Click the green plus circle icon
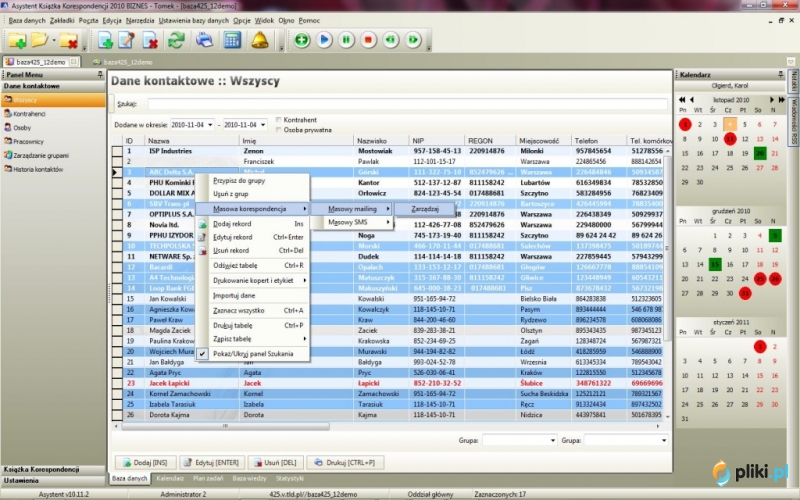The width and height of the screenshot is (800, 500). pyautogui.click(x=302, y=40)
